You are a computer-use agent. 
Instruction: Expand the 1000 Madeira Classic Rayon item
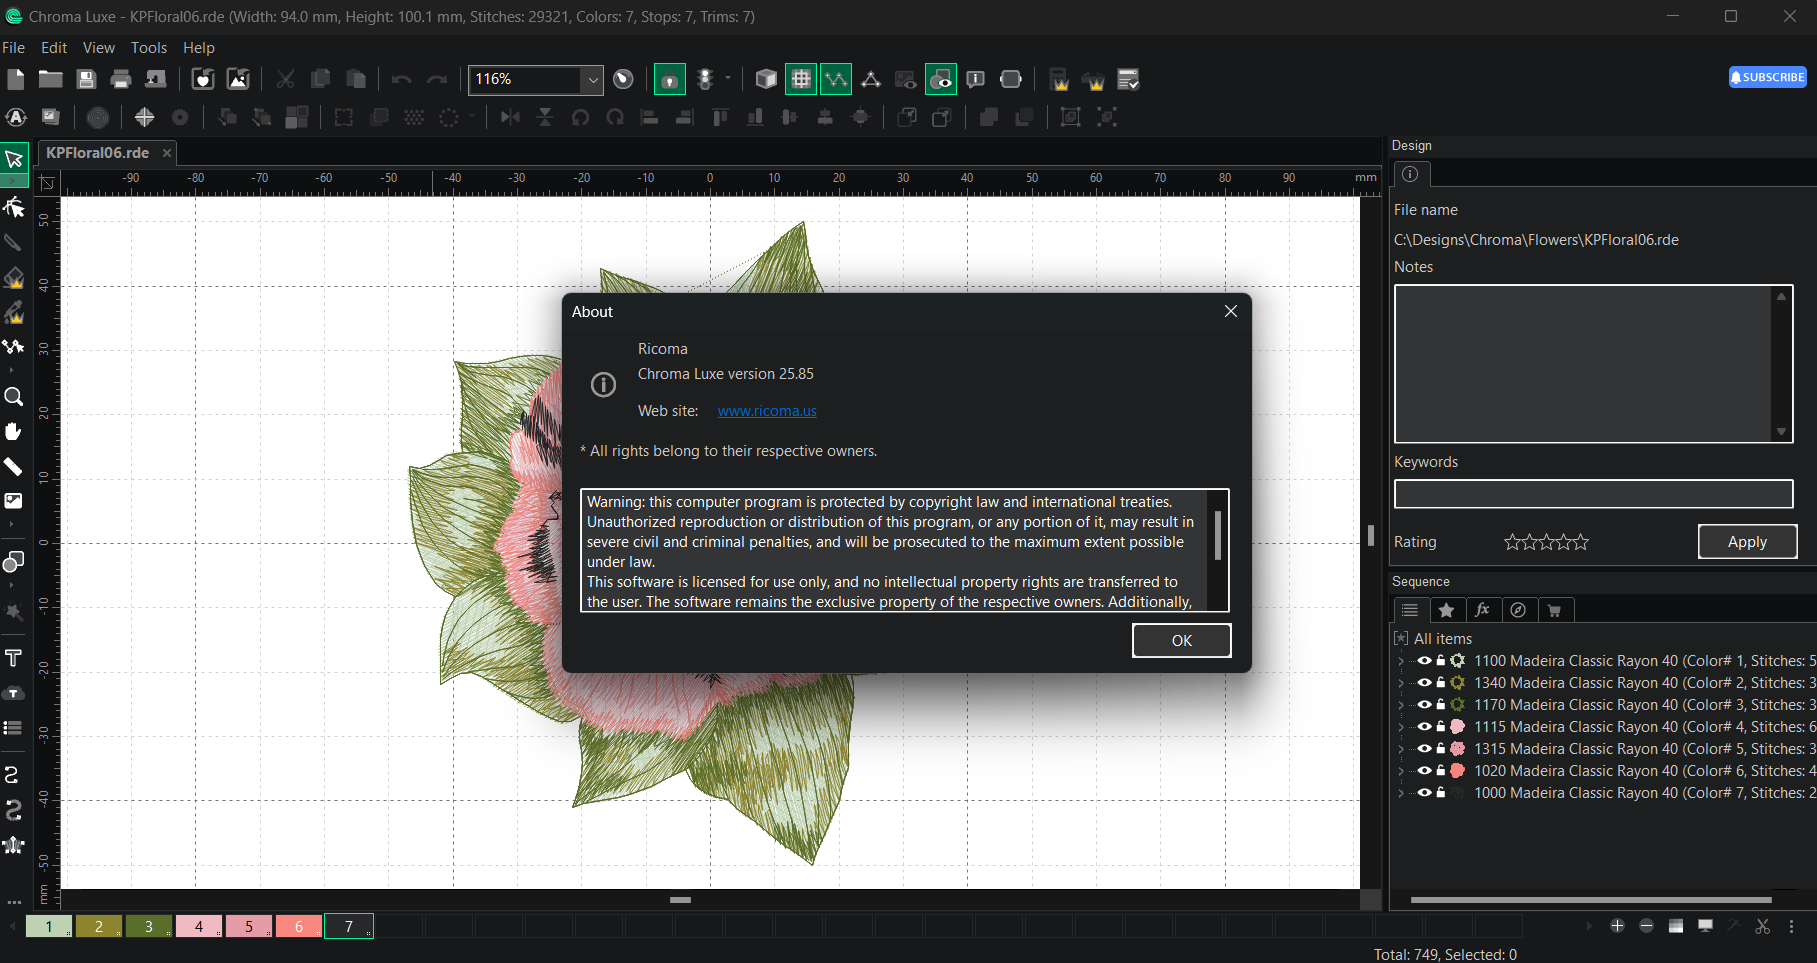click(1401, 792)
